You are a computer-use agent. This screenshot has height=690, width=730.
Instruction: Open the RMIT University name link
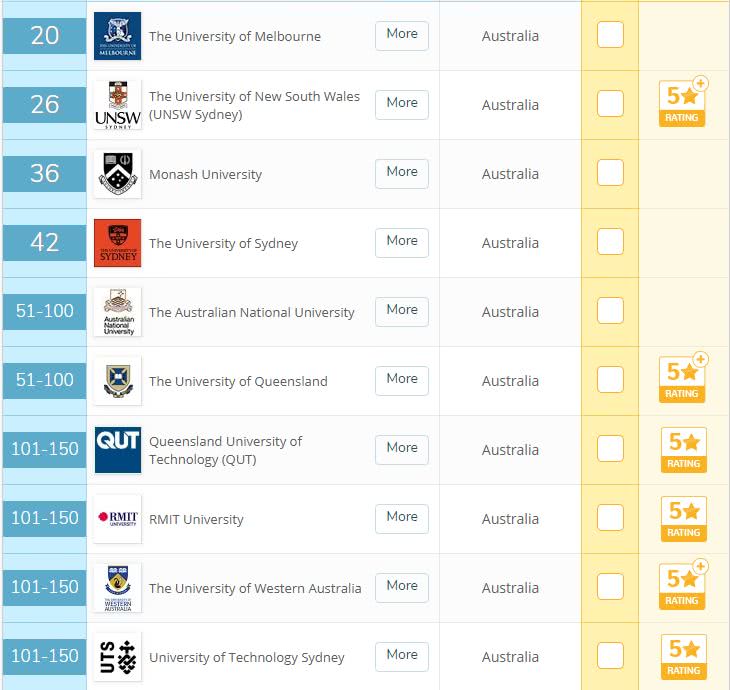pyautogui.click(x=196, y=519)
